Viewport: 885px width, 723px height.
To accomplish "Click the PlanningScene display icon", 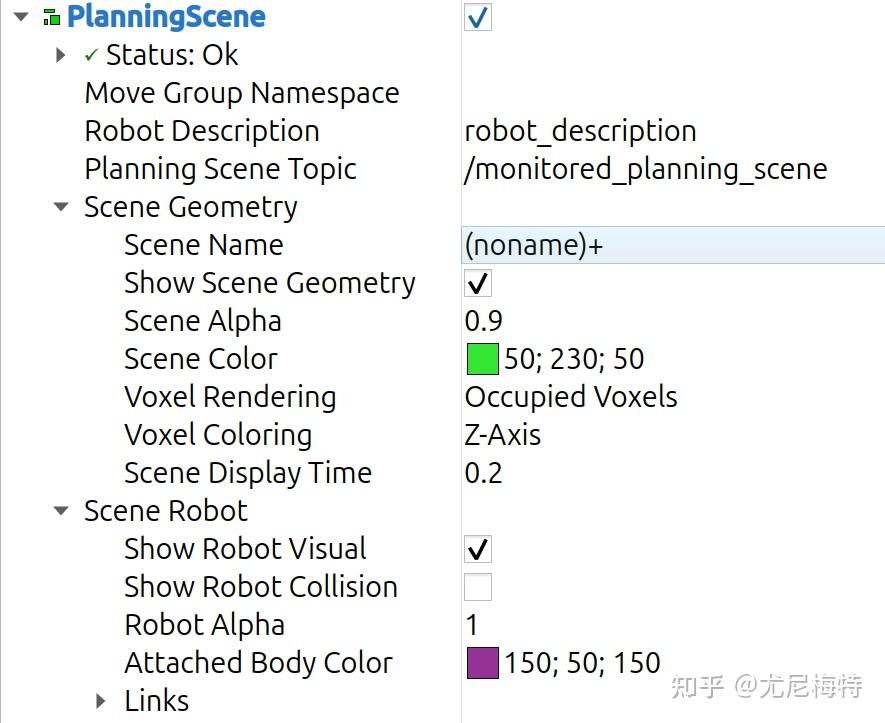I will coord(51,17).
